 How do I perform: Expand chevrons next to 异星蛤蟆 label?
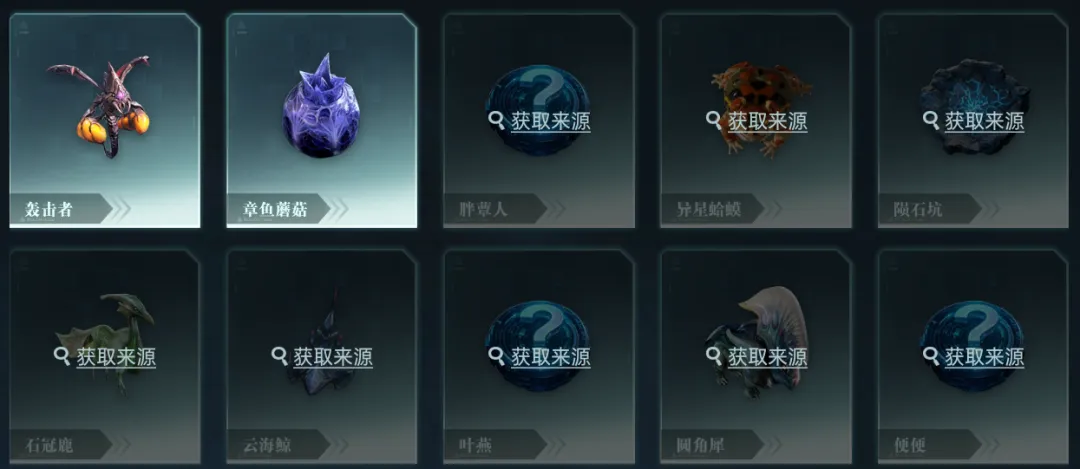[x=770, y=209]
